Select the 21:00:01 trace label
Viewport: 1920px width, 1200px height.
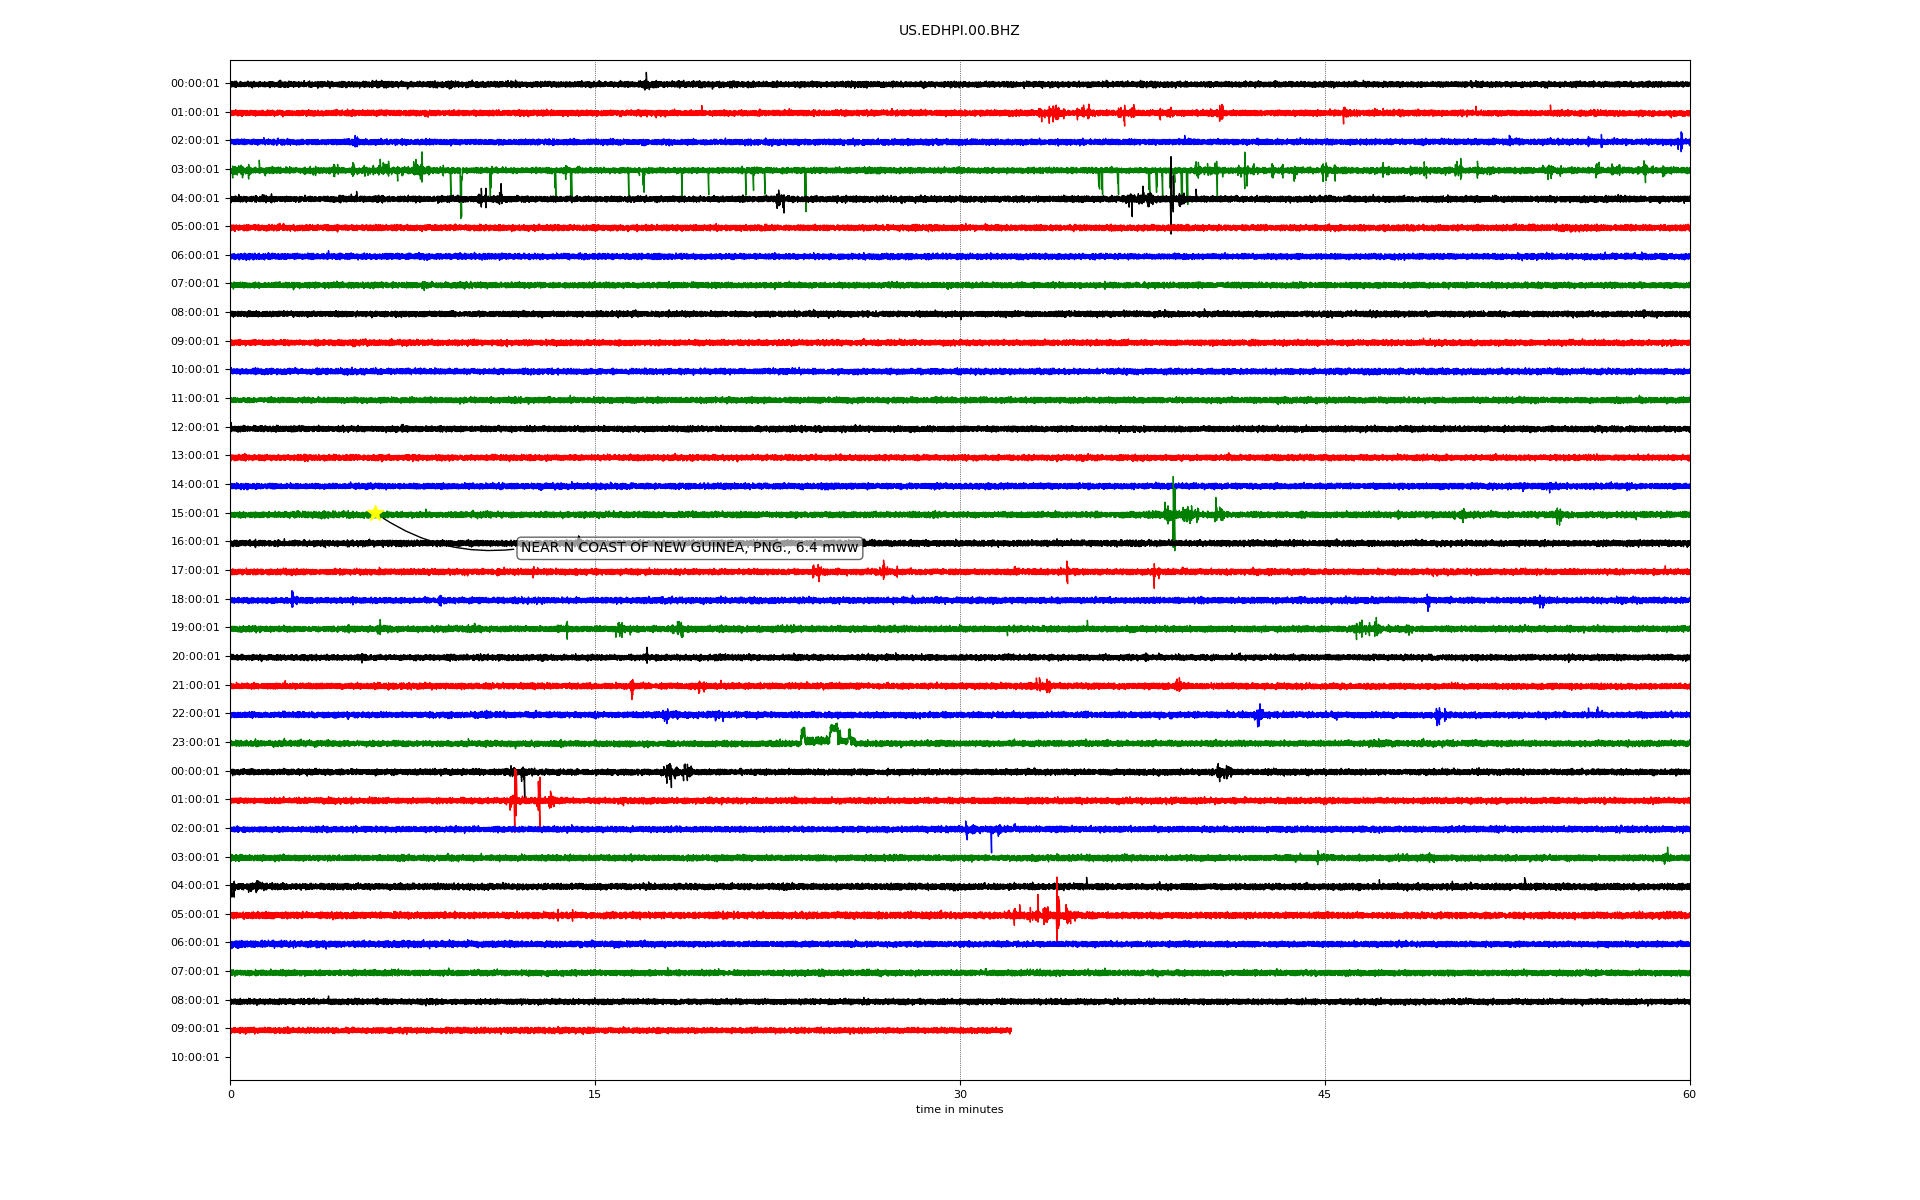pyautogui.click(x=195, y=686)
